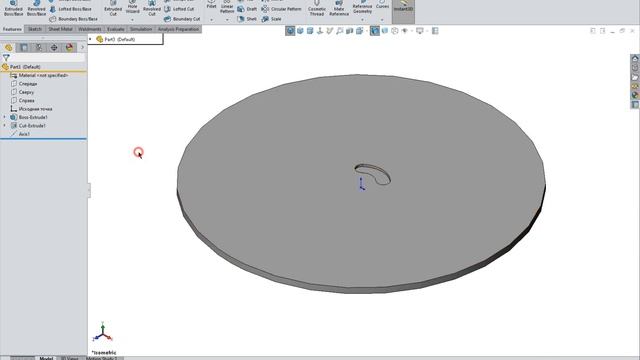The width and height of the screenshot is (640, 360).
Task: Select the Revolved Boss/Base tool
Action: point(36,8)
